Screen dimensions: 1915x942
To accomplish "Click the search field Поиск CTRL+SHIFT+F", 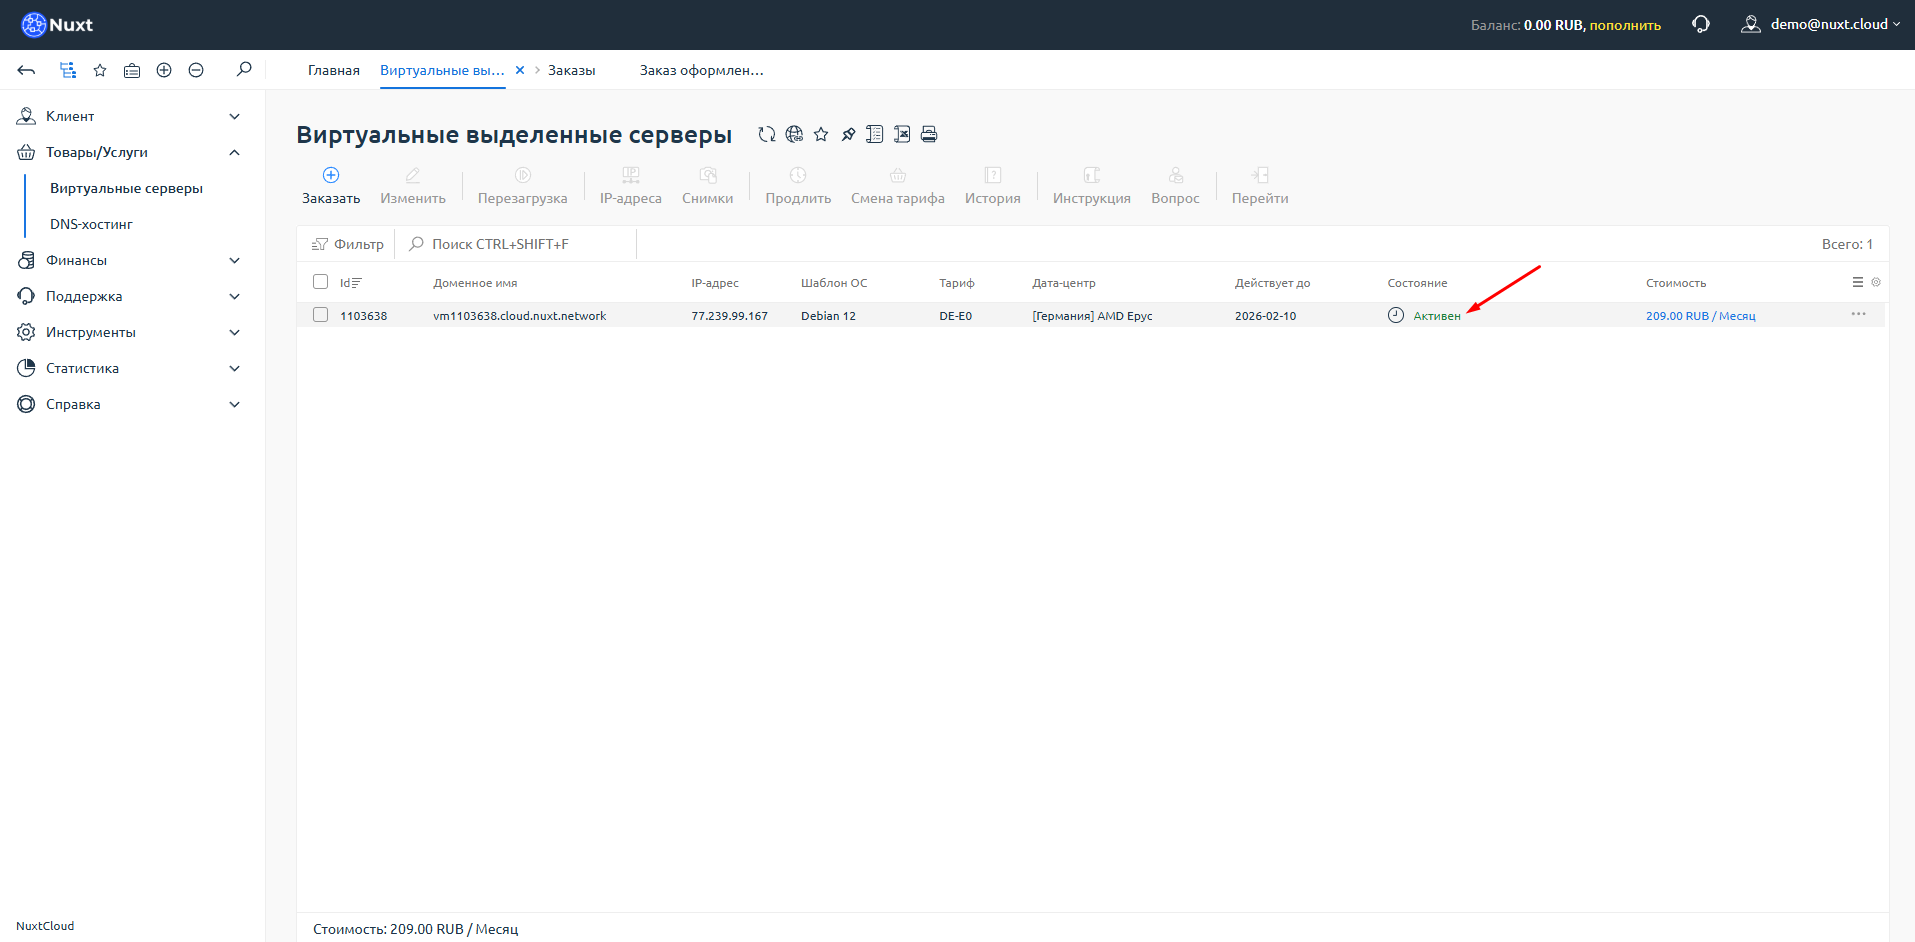I will coord(500,244).
